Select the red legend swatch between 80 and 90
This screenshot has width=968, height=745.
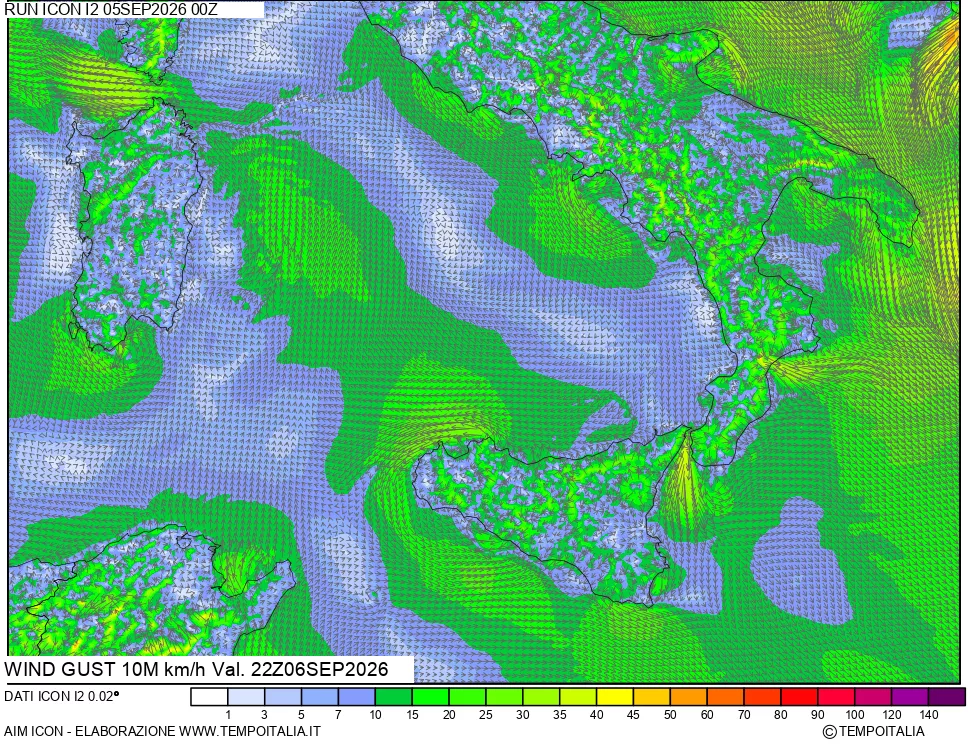pos(799,697)
